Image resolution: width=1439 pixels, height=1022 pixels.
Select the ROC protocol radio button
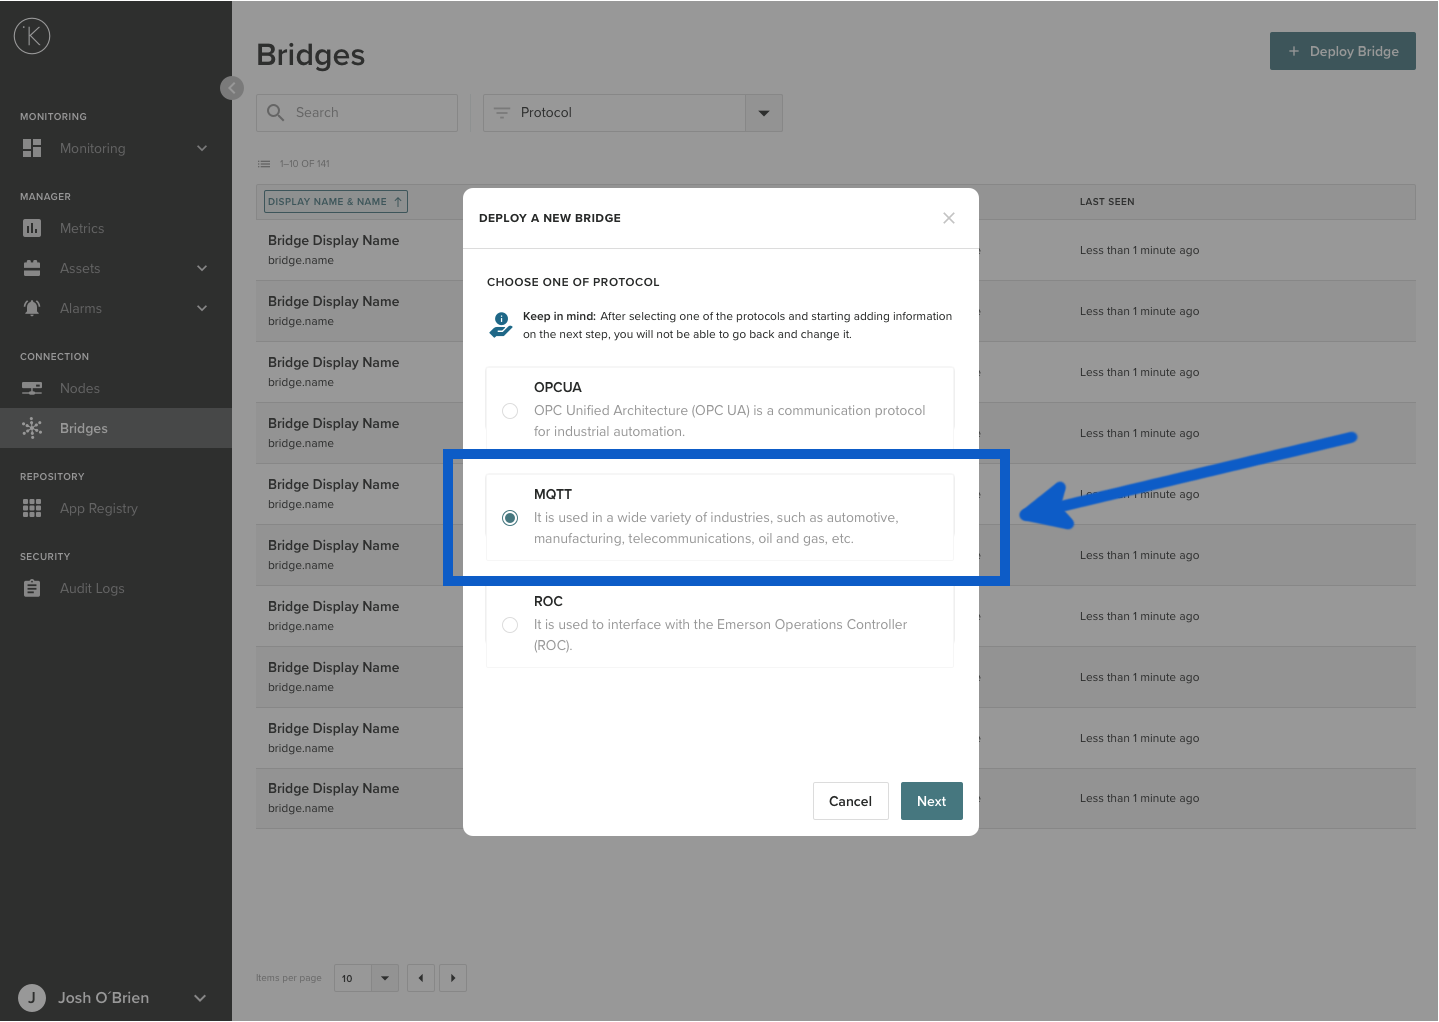coord(510,625)
